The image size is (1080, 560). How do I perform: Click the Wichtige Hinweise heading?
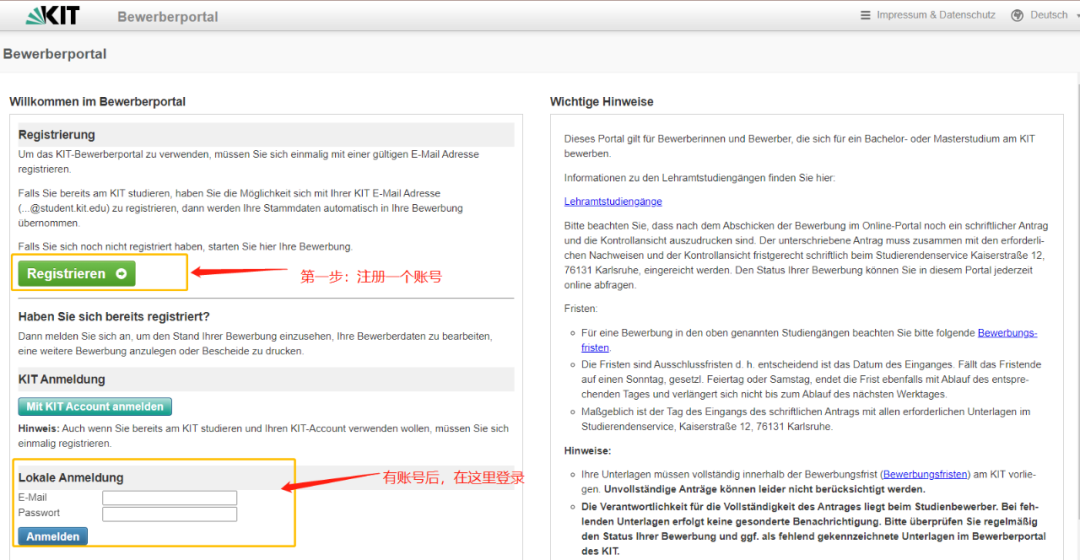click(x=601, y=102)
